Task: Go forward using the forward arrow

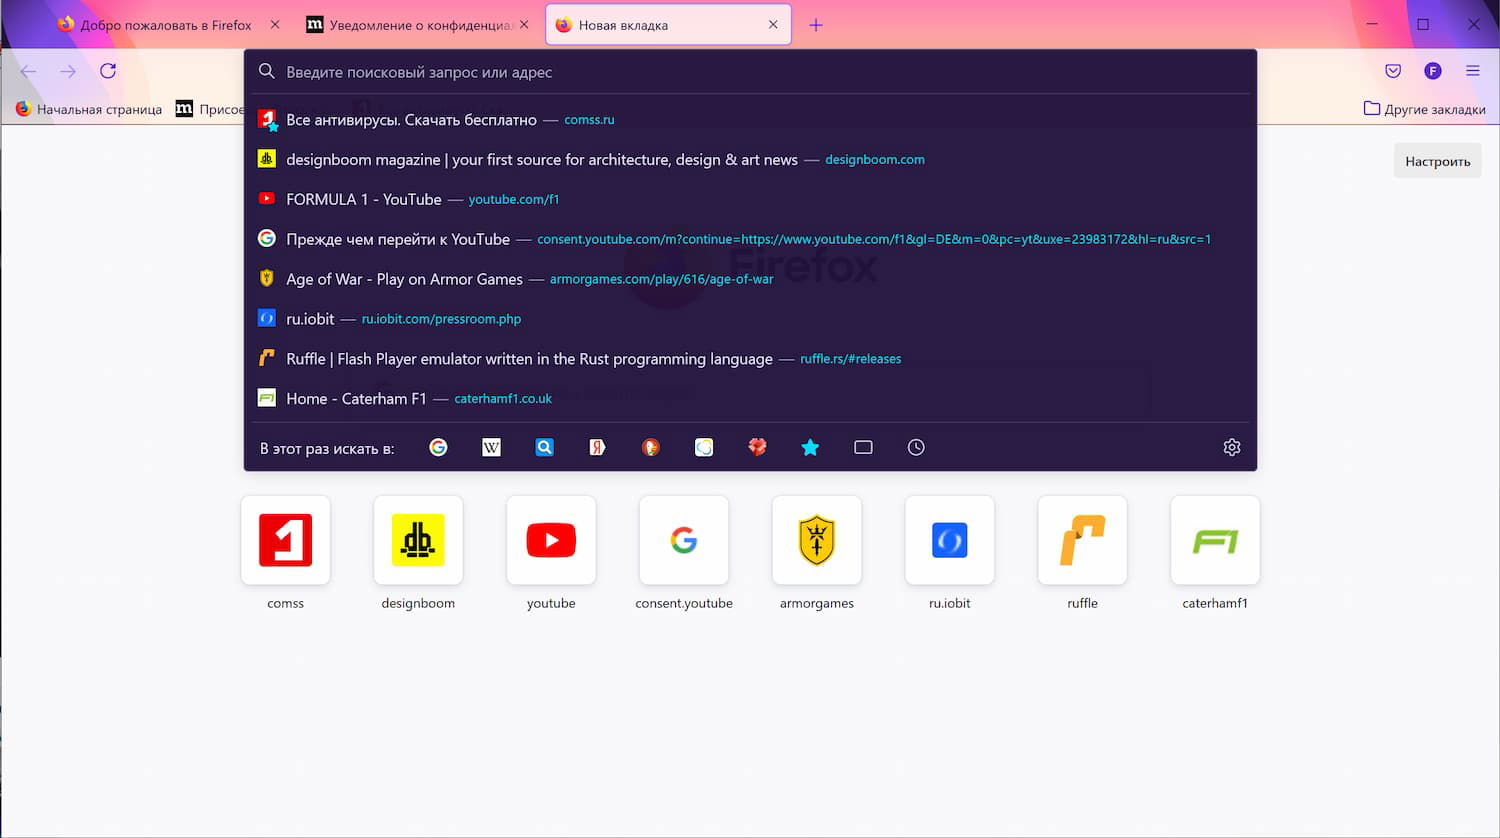Action: pos(68,71)
